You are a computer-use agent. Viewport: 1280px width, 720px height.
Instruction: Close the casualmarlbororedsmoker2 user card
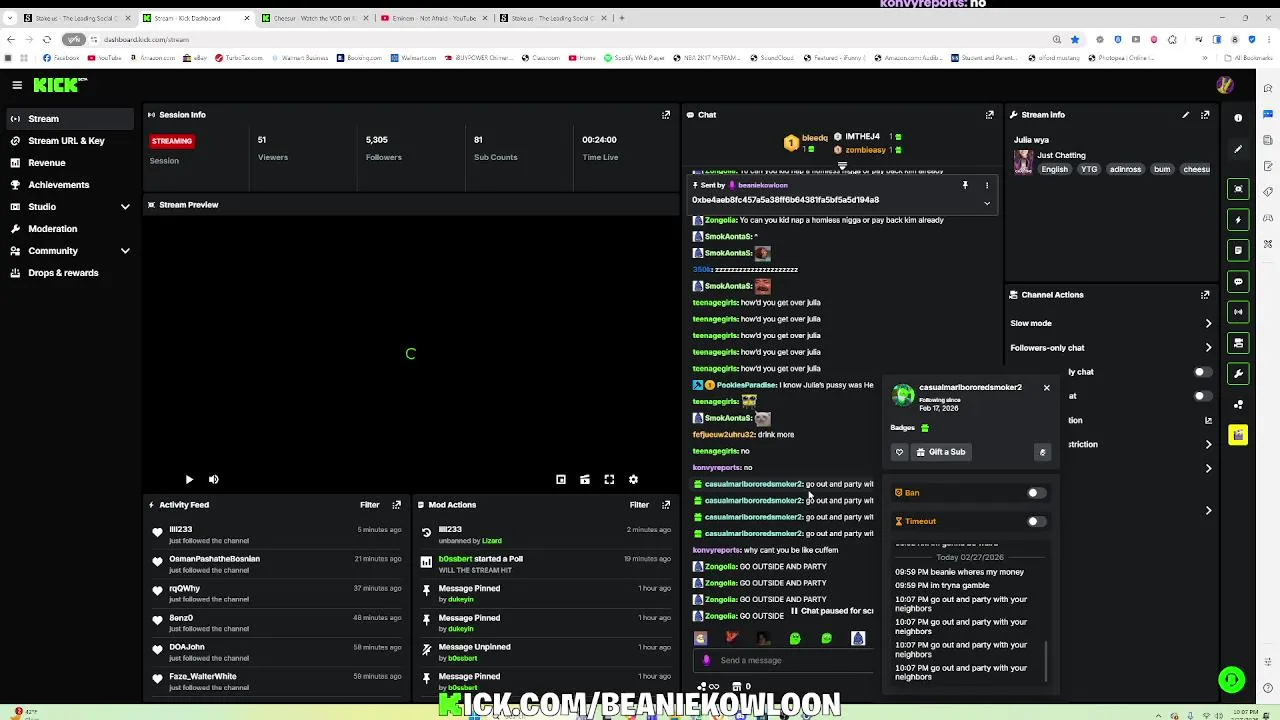pos(1047,388)
